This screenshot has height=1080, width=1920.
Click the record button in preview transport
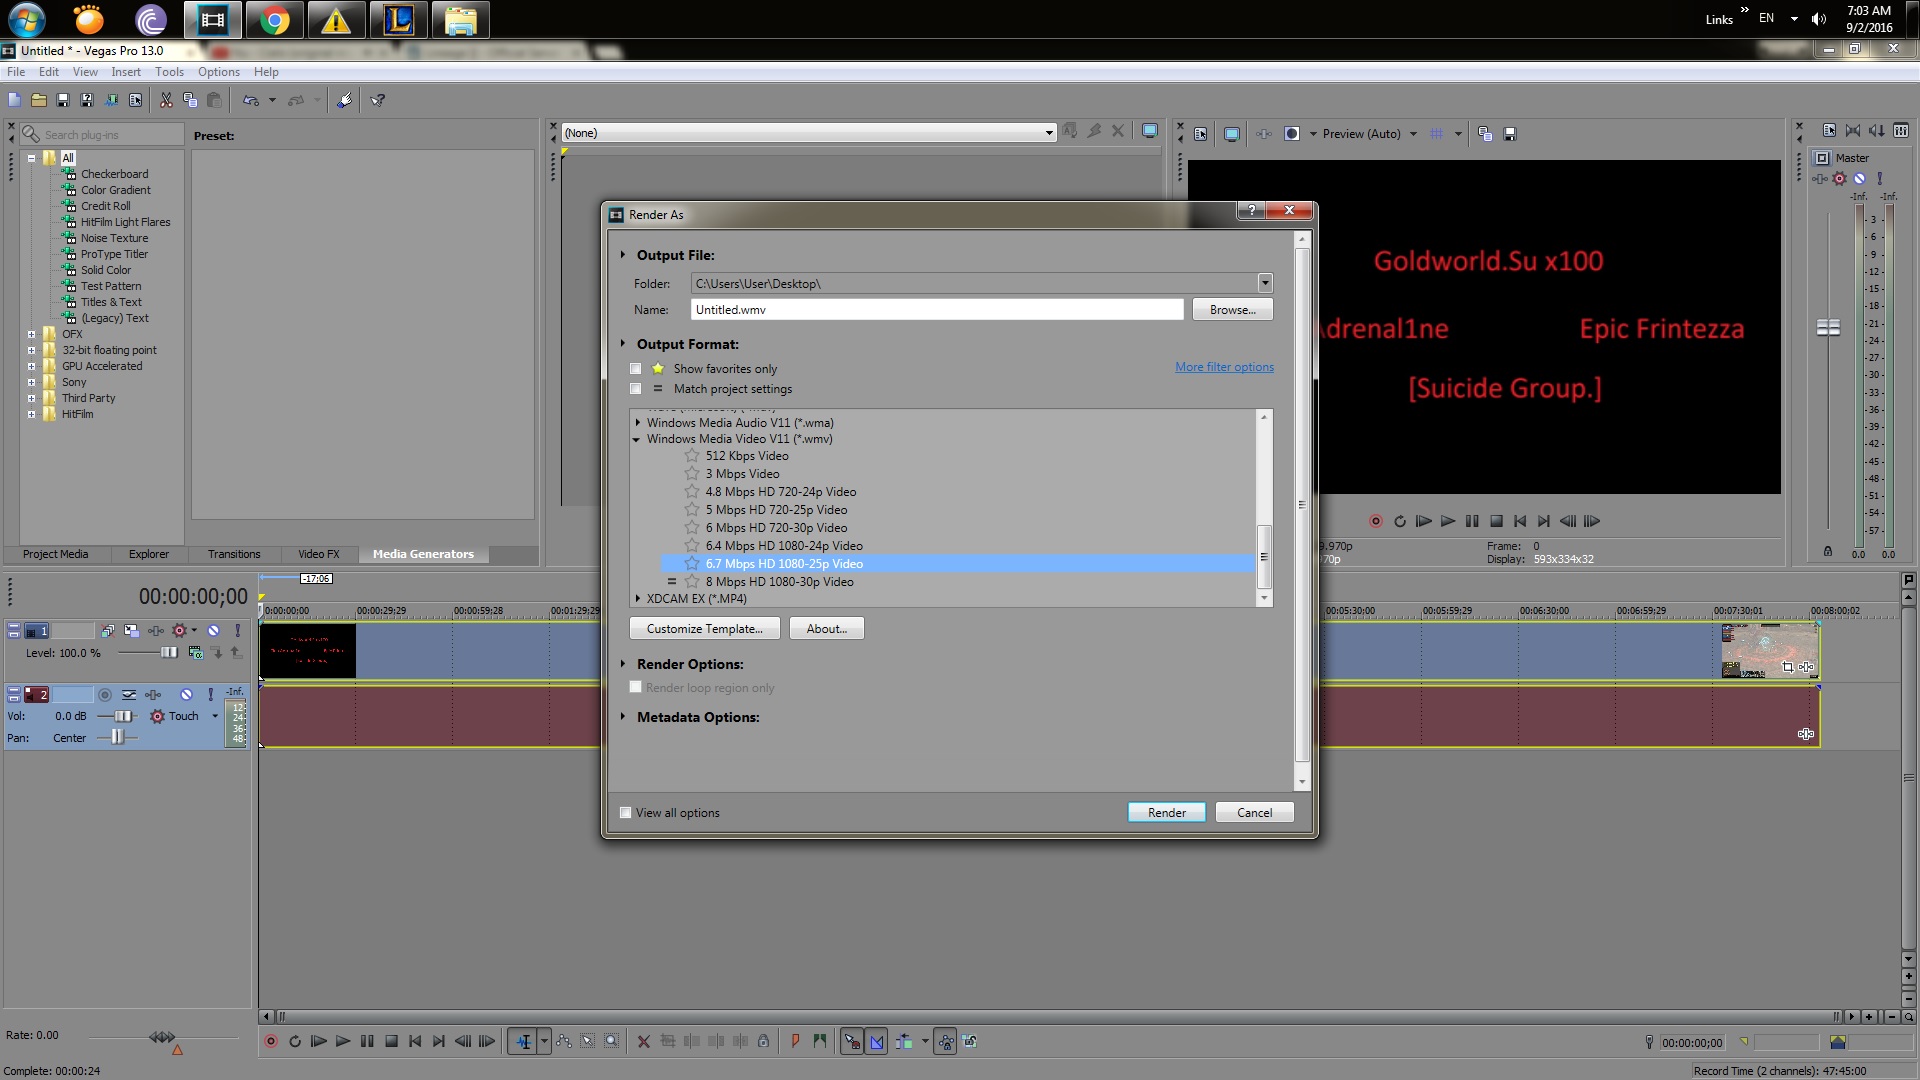click(1375, 521)
